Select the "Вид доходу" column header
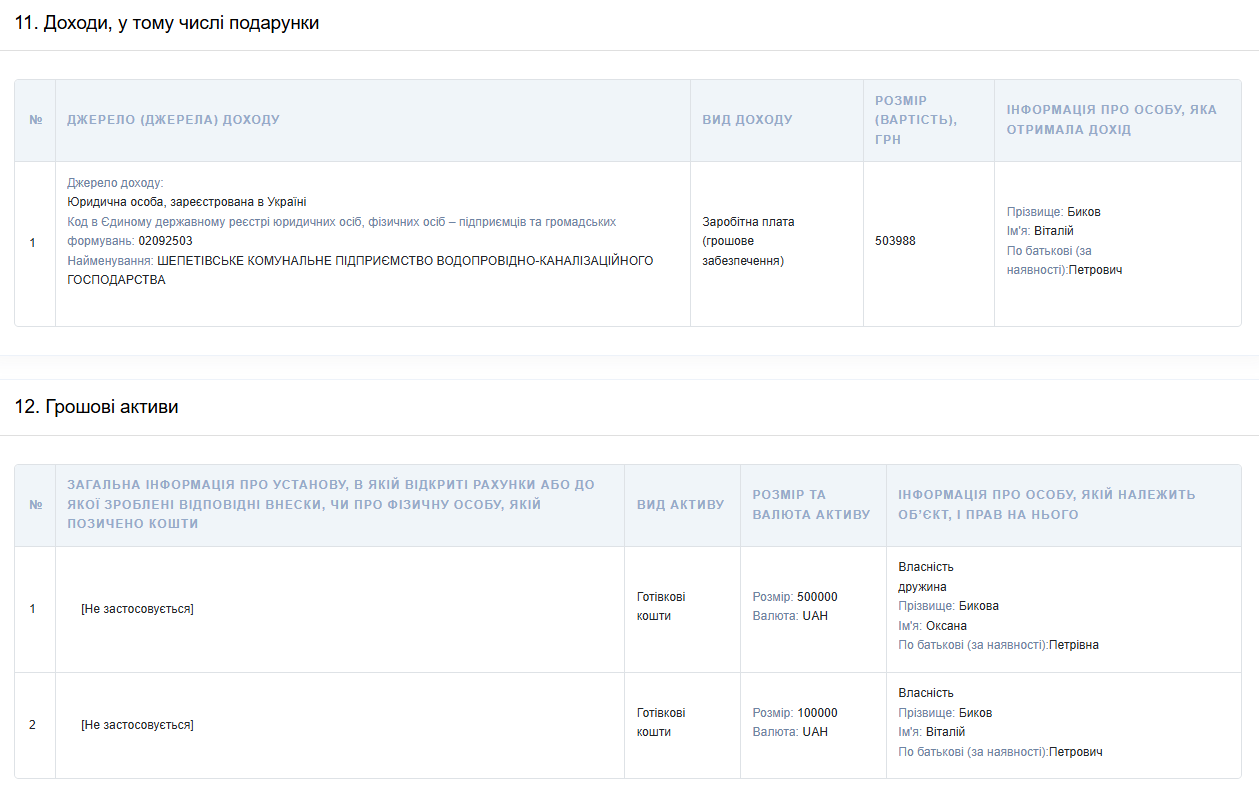 click(747, 120)
